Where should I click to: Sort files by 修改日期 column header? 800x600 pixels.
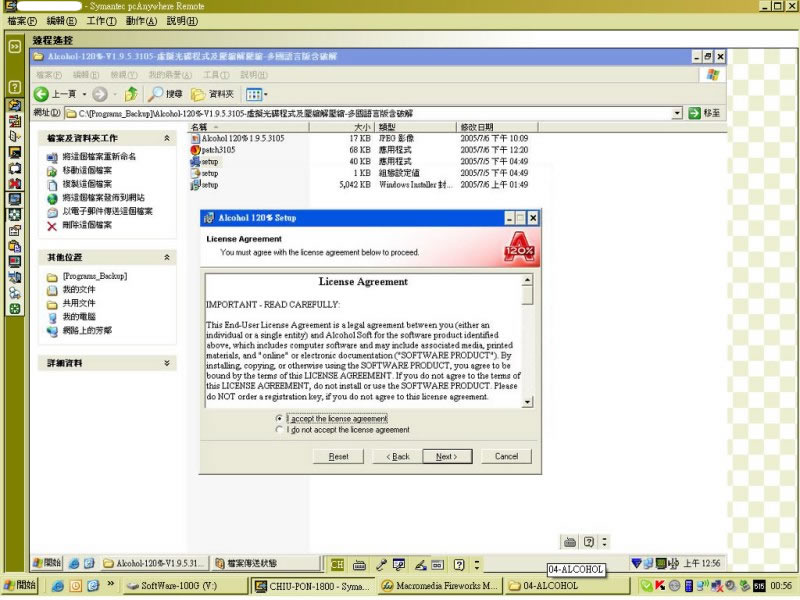[497, 127]
